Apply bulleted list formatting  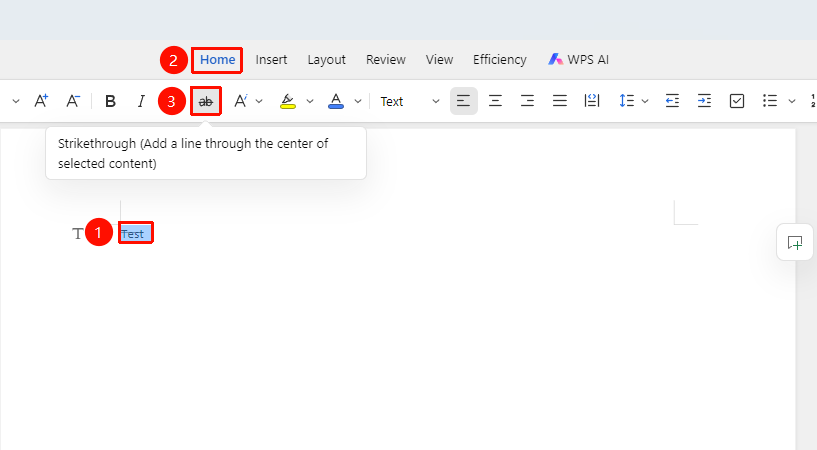[x=770, y=101]
